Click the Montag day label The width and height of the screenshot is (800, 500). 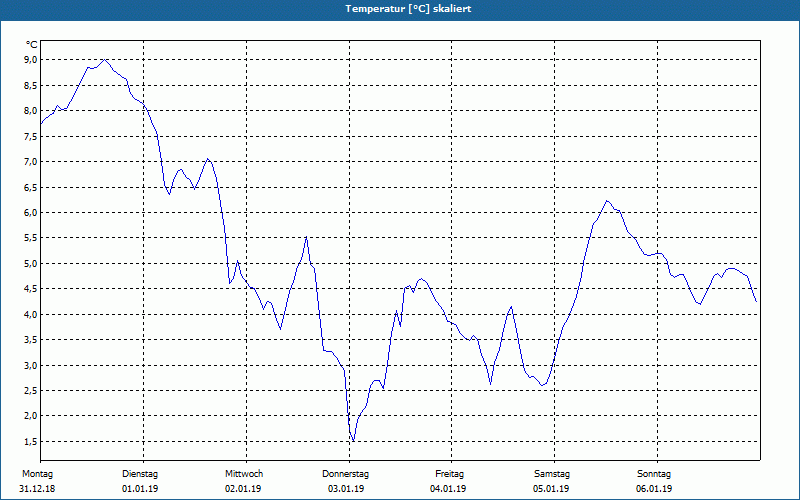coord(37,474)
